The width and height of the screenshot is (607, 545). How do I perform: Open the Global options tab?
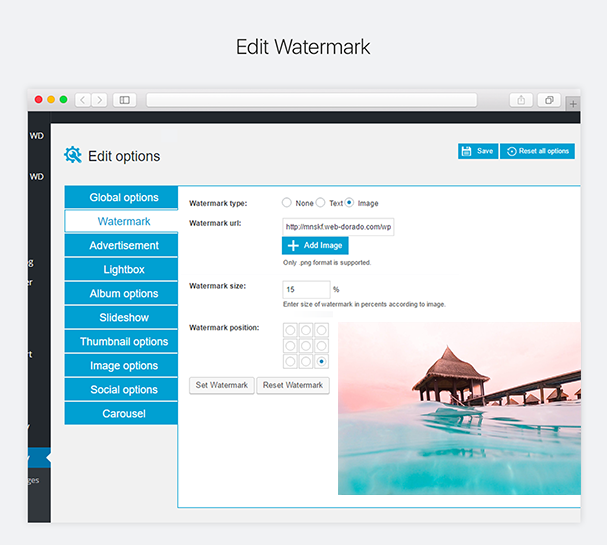tap(121, 197)
